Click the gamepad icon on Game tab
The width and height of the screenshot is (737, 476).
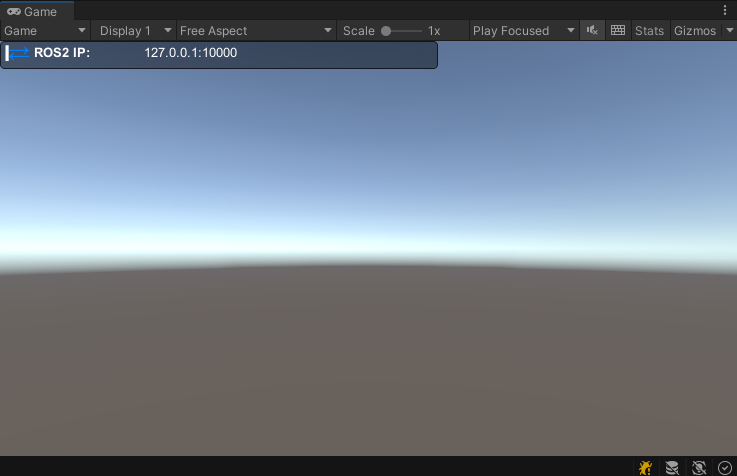pyautogui.click(x=14, y=11)
